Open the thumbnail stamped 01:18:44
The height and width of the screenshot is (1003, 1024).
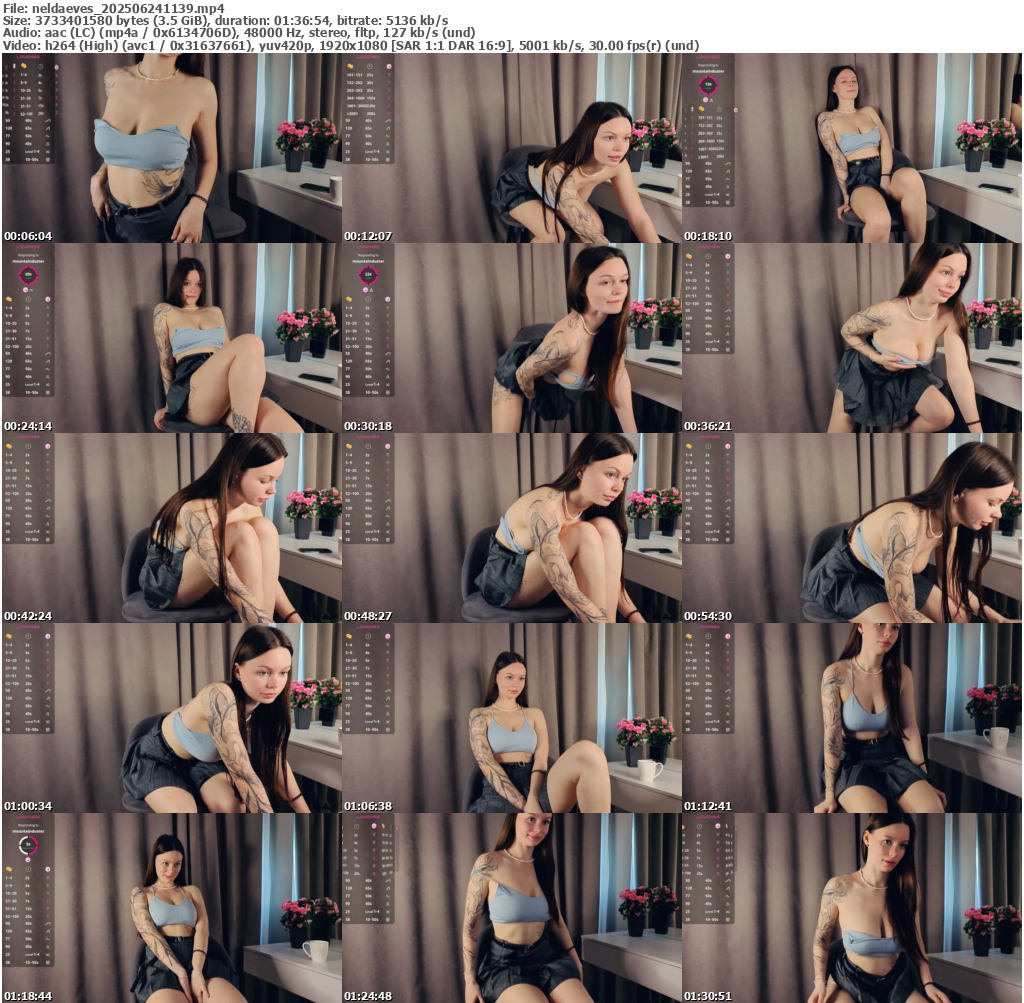pyautogui.click(x=171, y=908)
